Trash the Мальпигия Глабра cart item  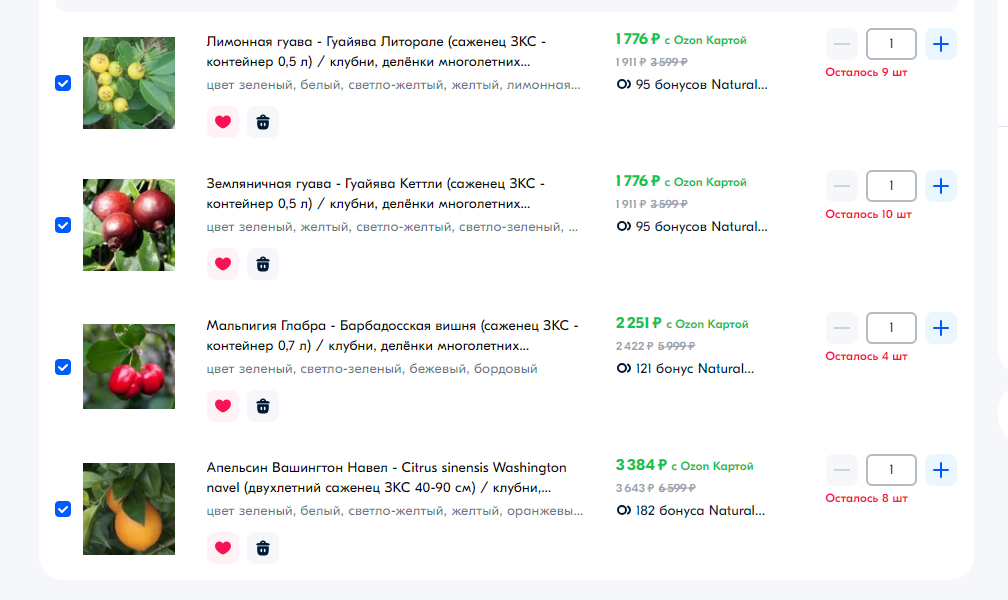pyautogui.click(x=263, y=406)
